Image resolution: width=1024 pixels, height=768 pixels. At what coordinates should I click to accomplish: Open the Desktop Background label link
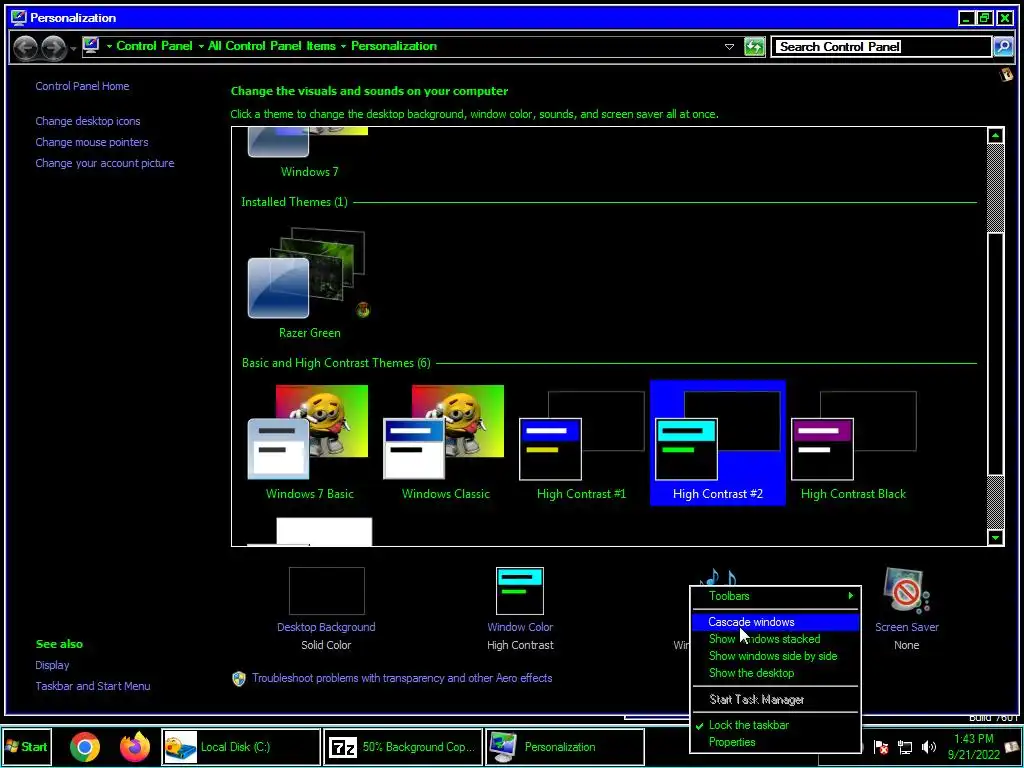click(x=326, y=627)
